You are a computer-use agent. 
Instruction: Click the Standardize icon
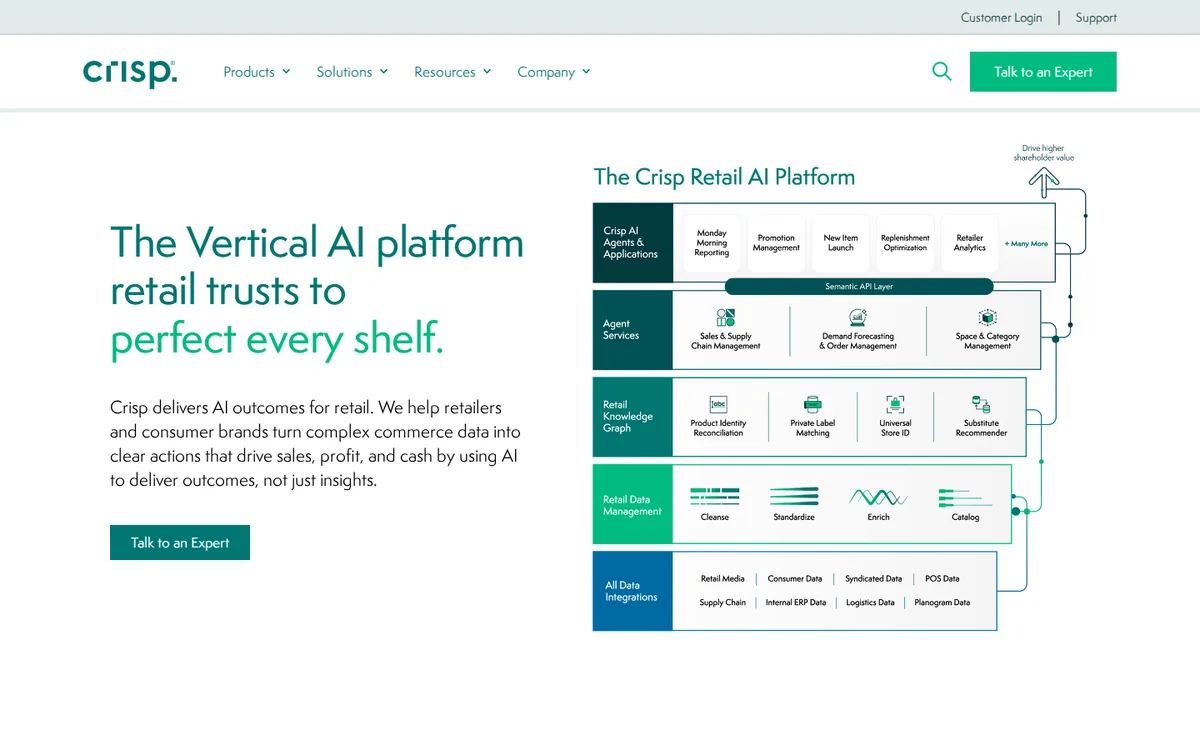[794, 496]
